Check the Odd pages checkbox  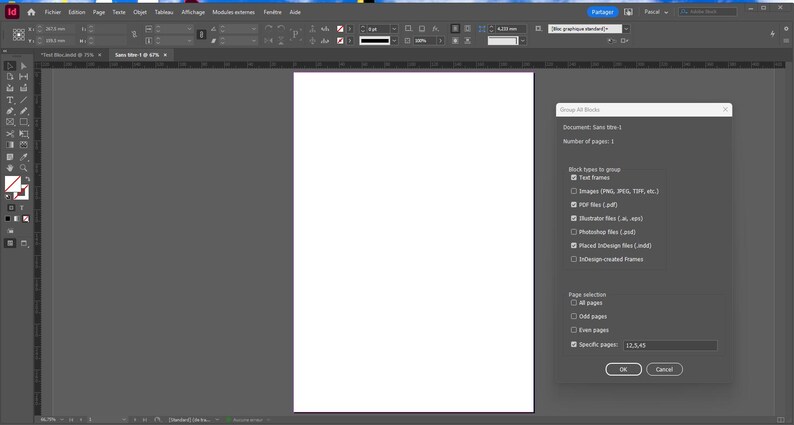pos(574,316)
